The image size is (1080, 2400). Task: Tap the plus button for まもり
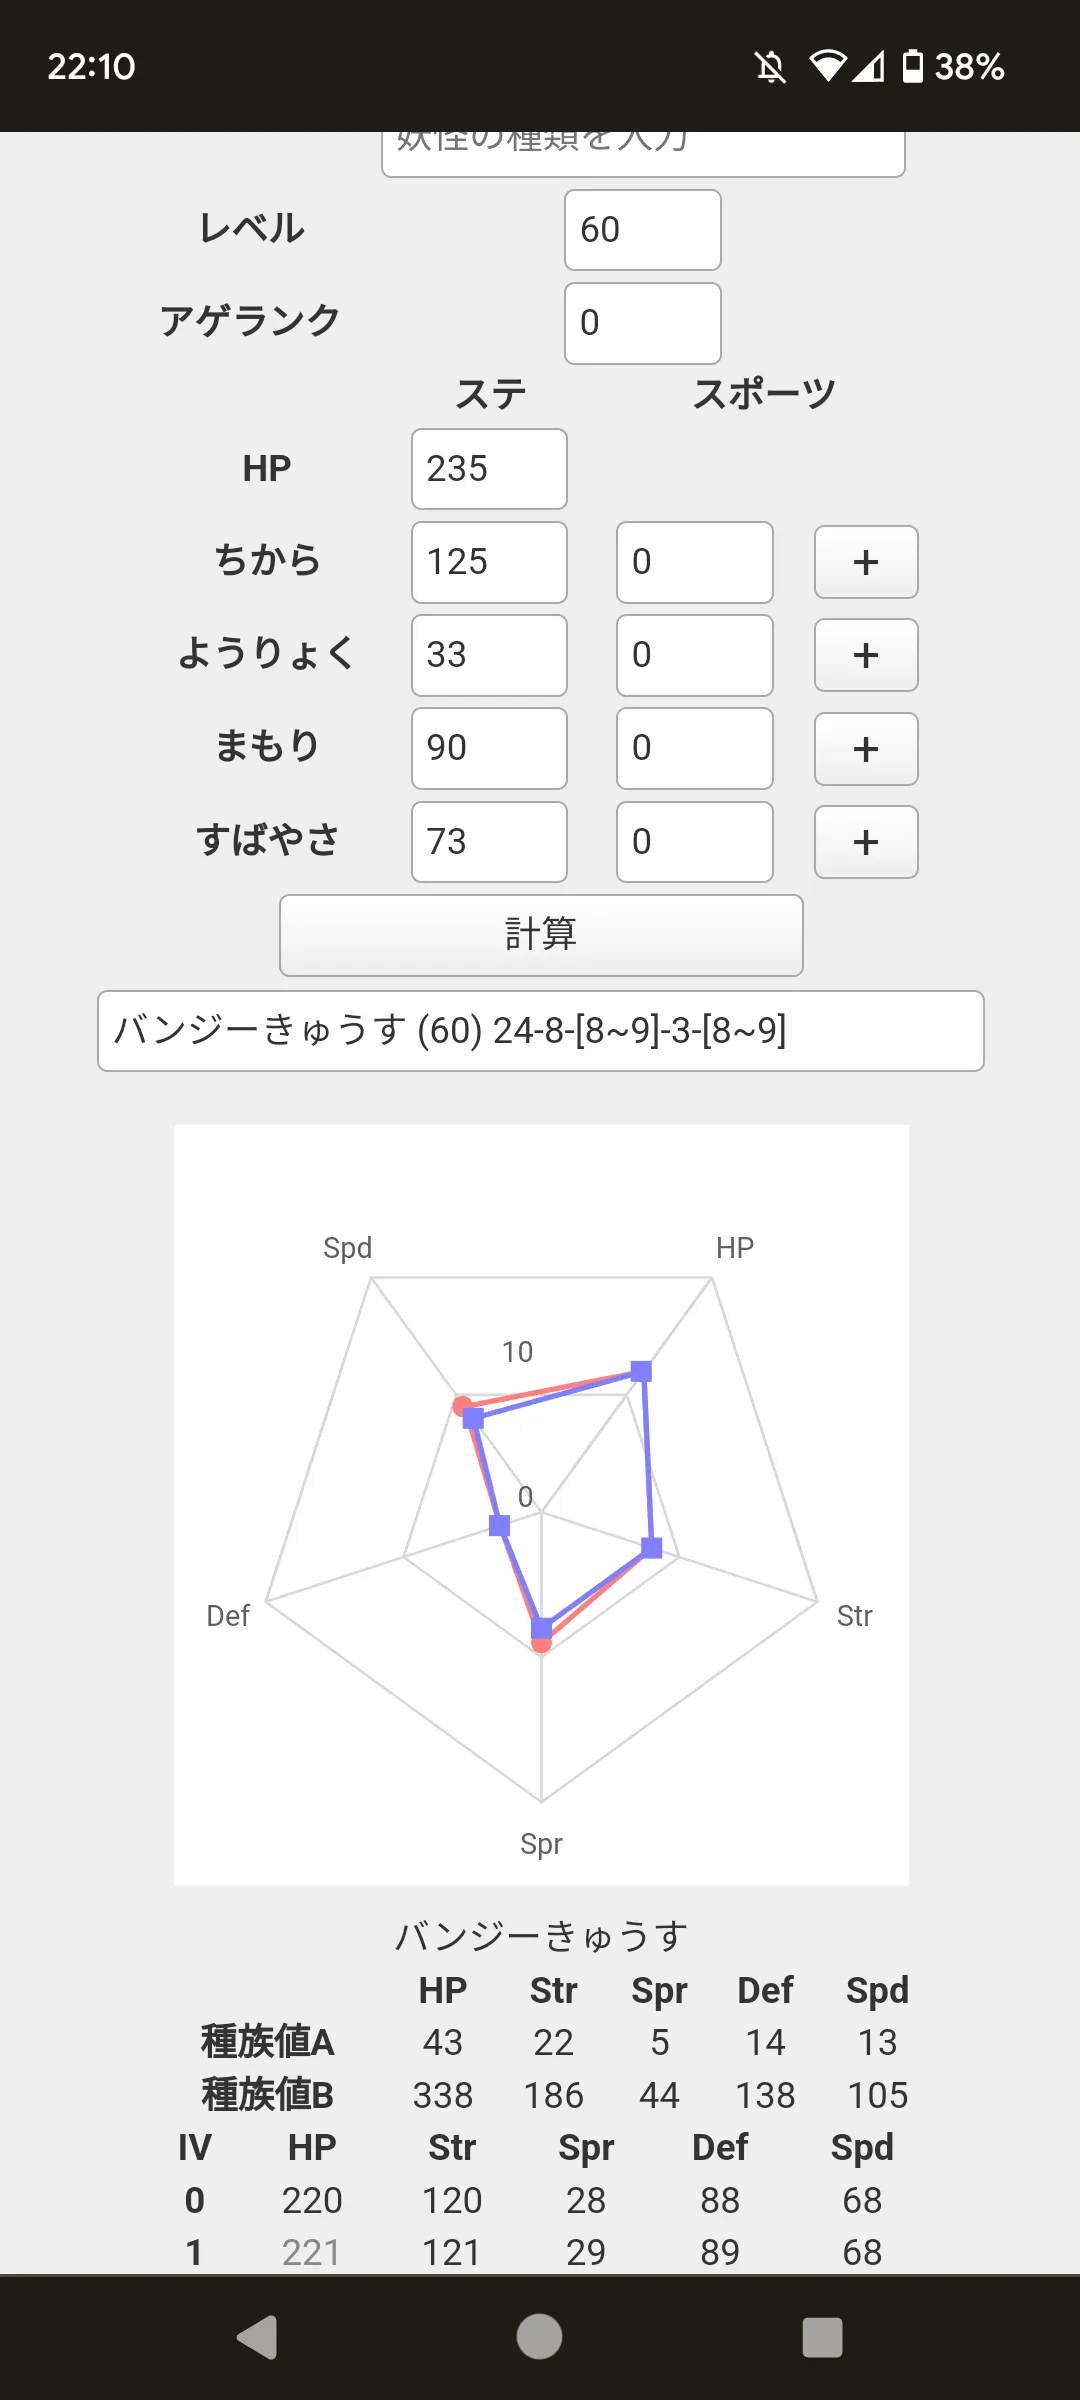coord(866,749)
